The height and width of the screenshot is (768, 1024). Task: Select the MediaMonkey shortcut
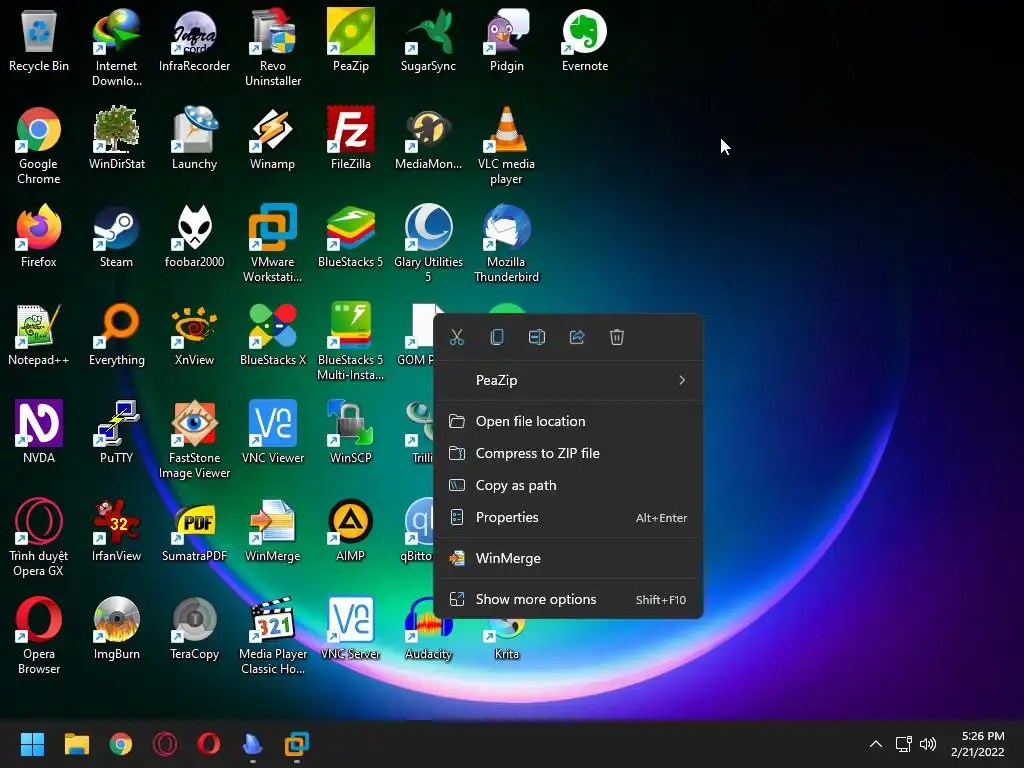coord(428,137)
